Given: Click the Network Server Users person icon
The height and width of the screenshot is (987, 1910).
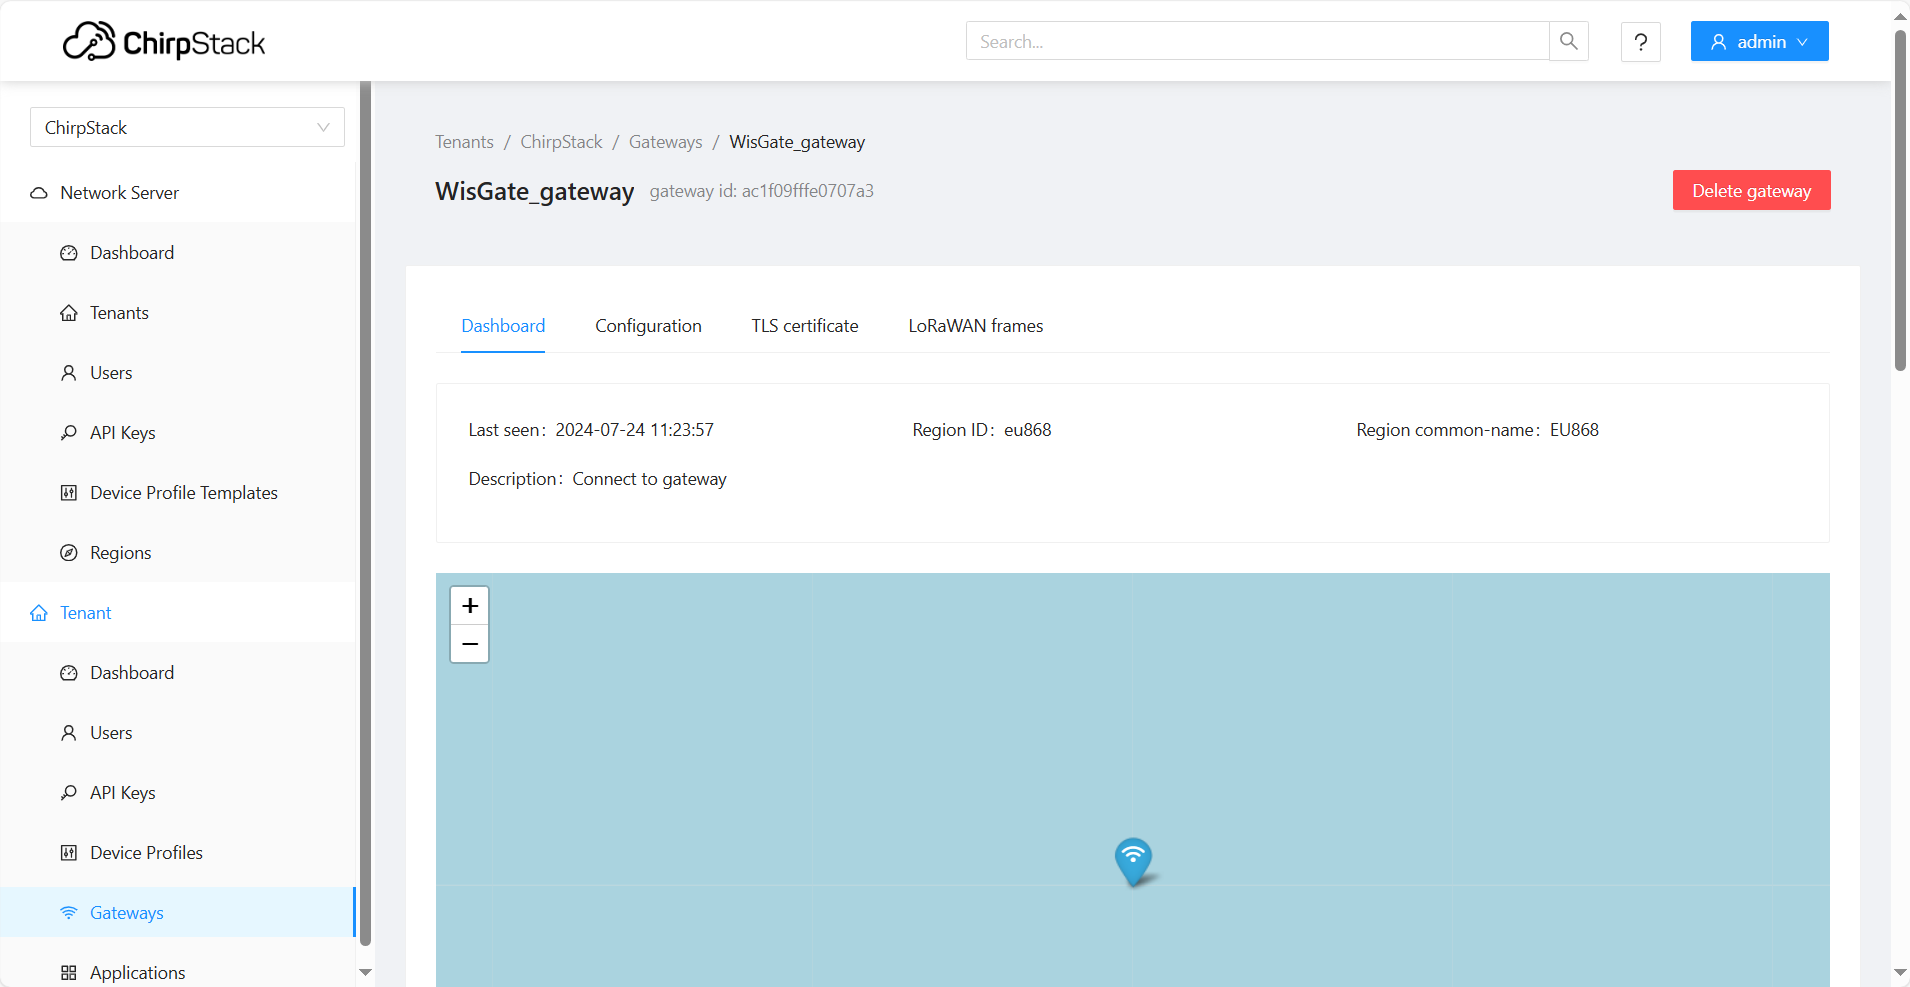Looking at the screenshot, I should coord(69,373).
